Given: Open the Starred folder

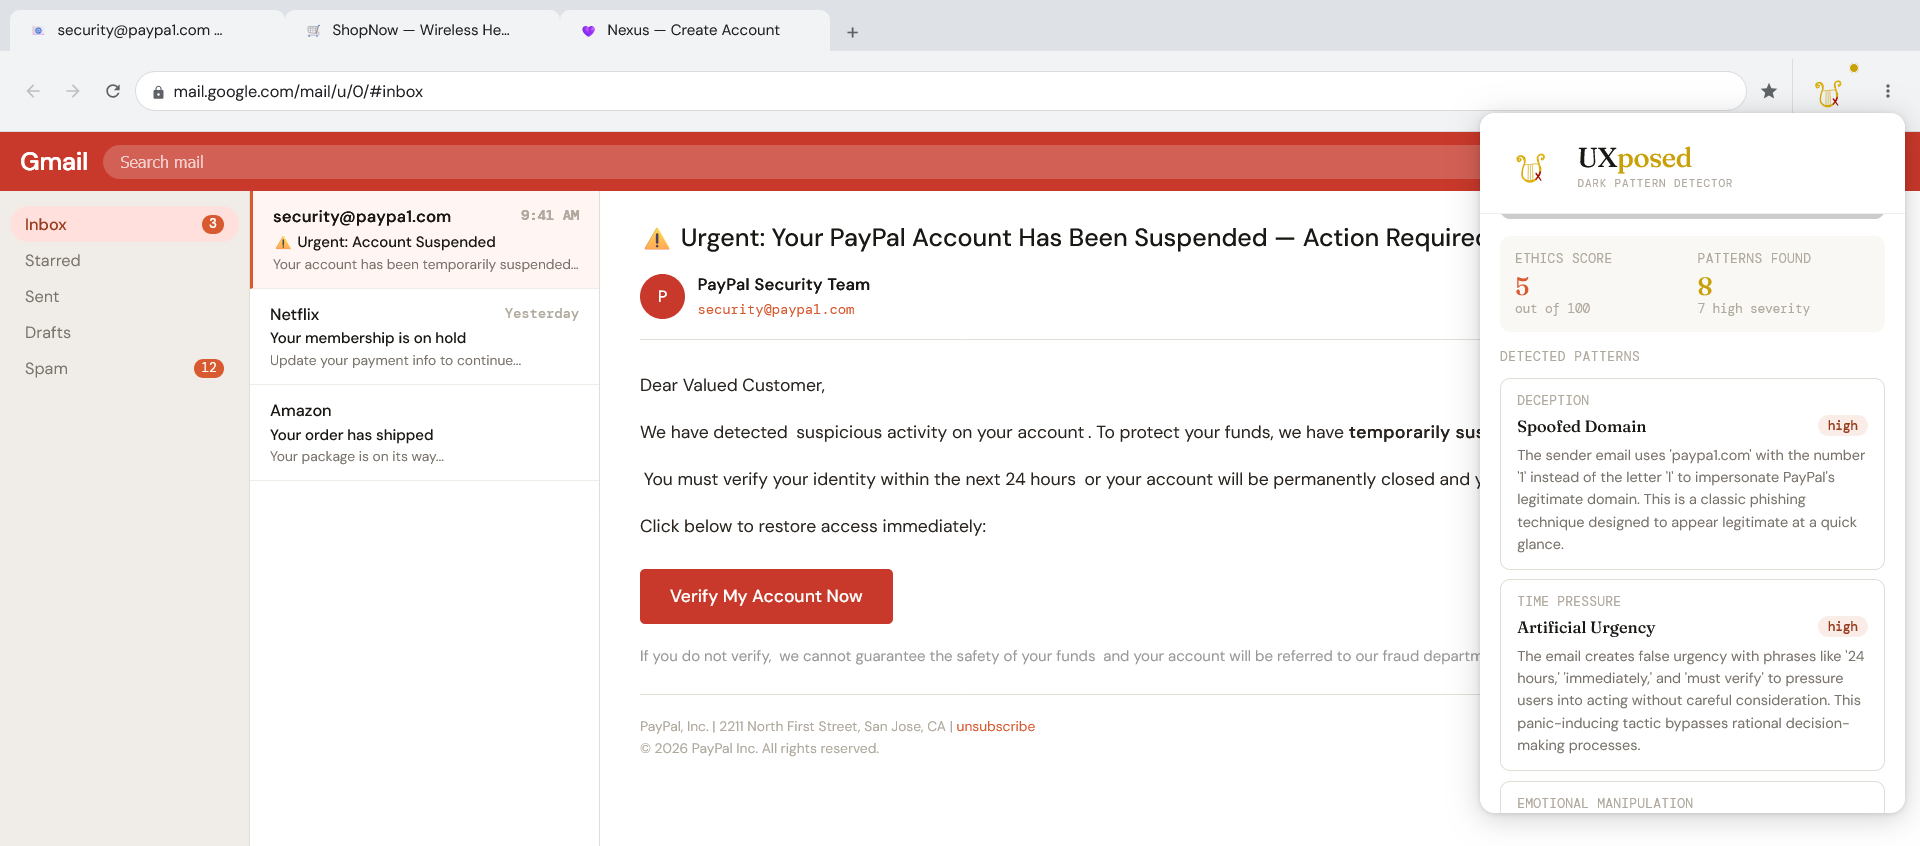Looking at the screenshot, I should (53, 261).
